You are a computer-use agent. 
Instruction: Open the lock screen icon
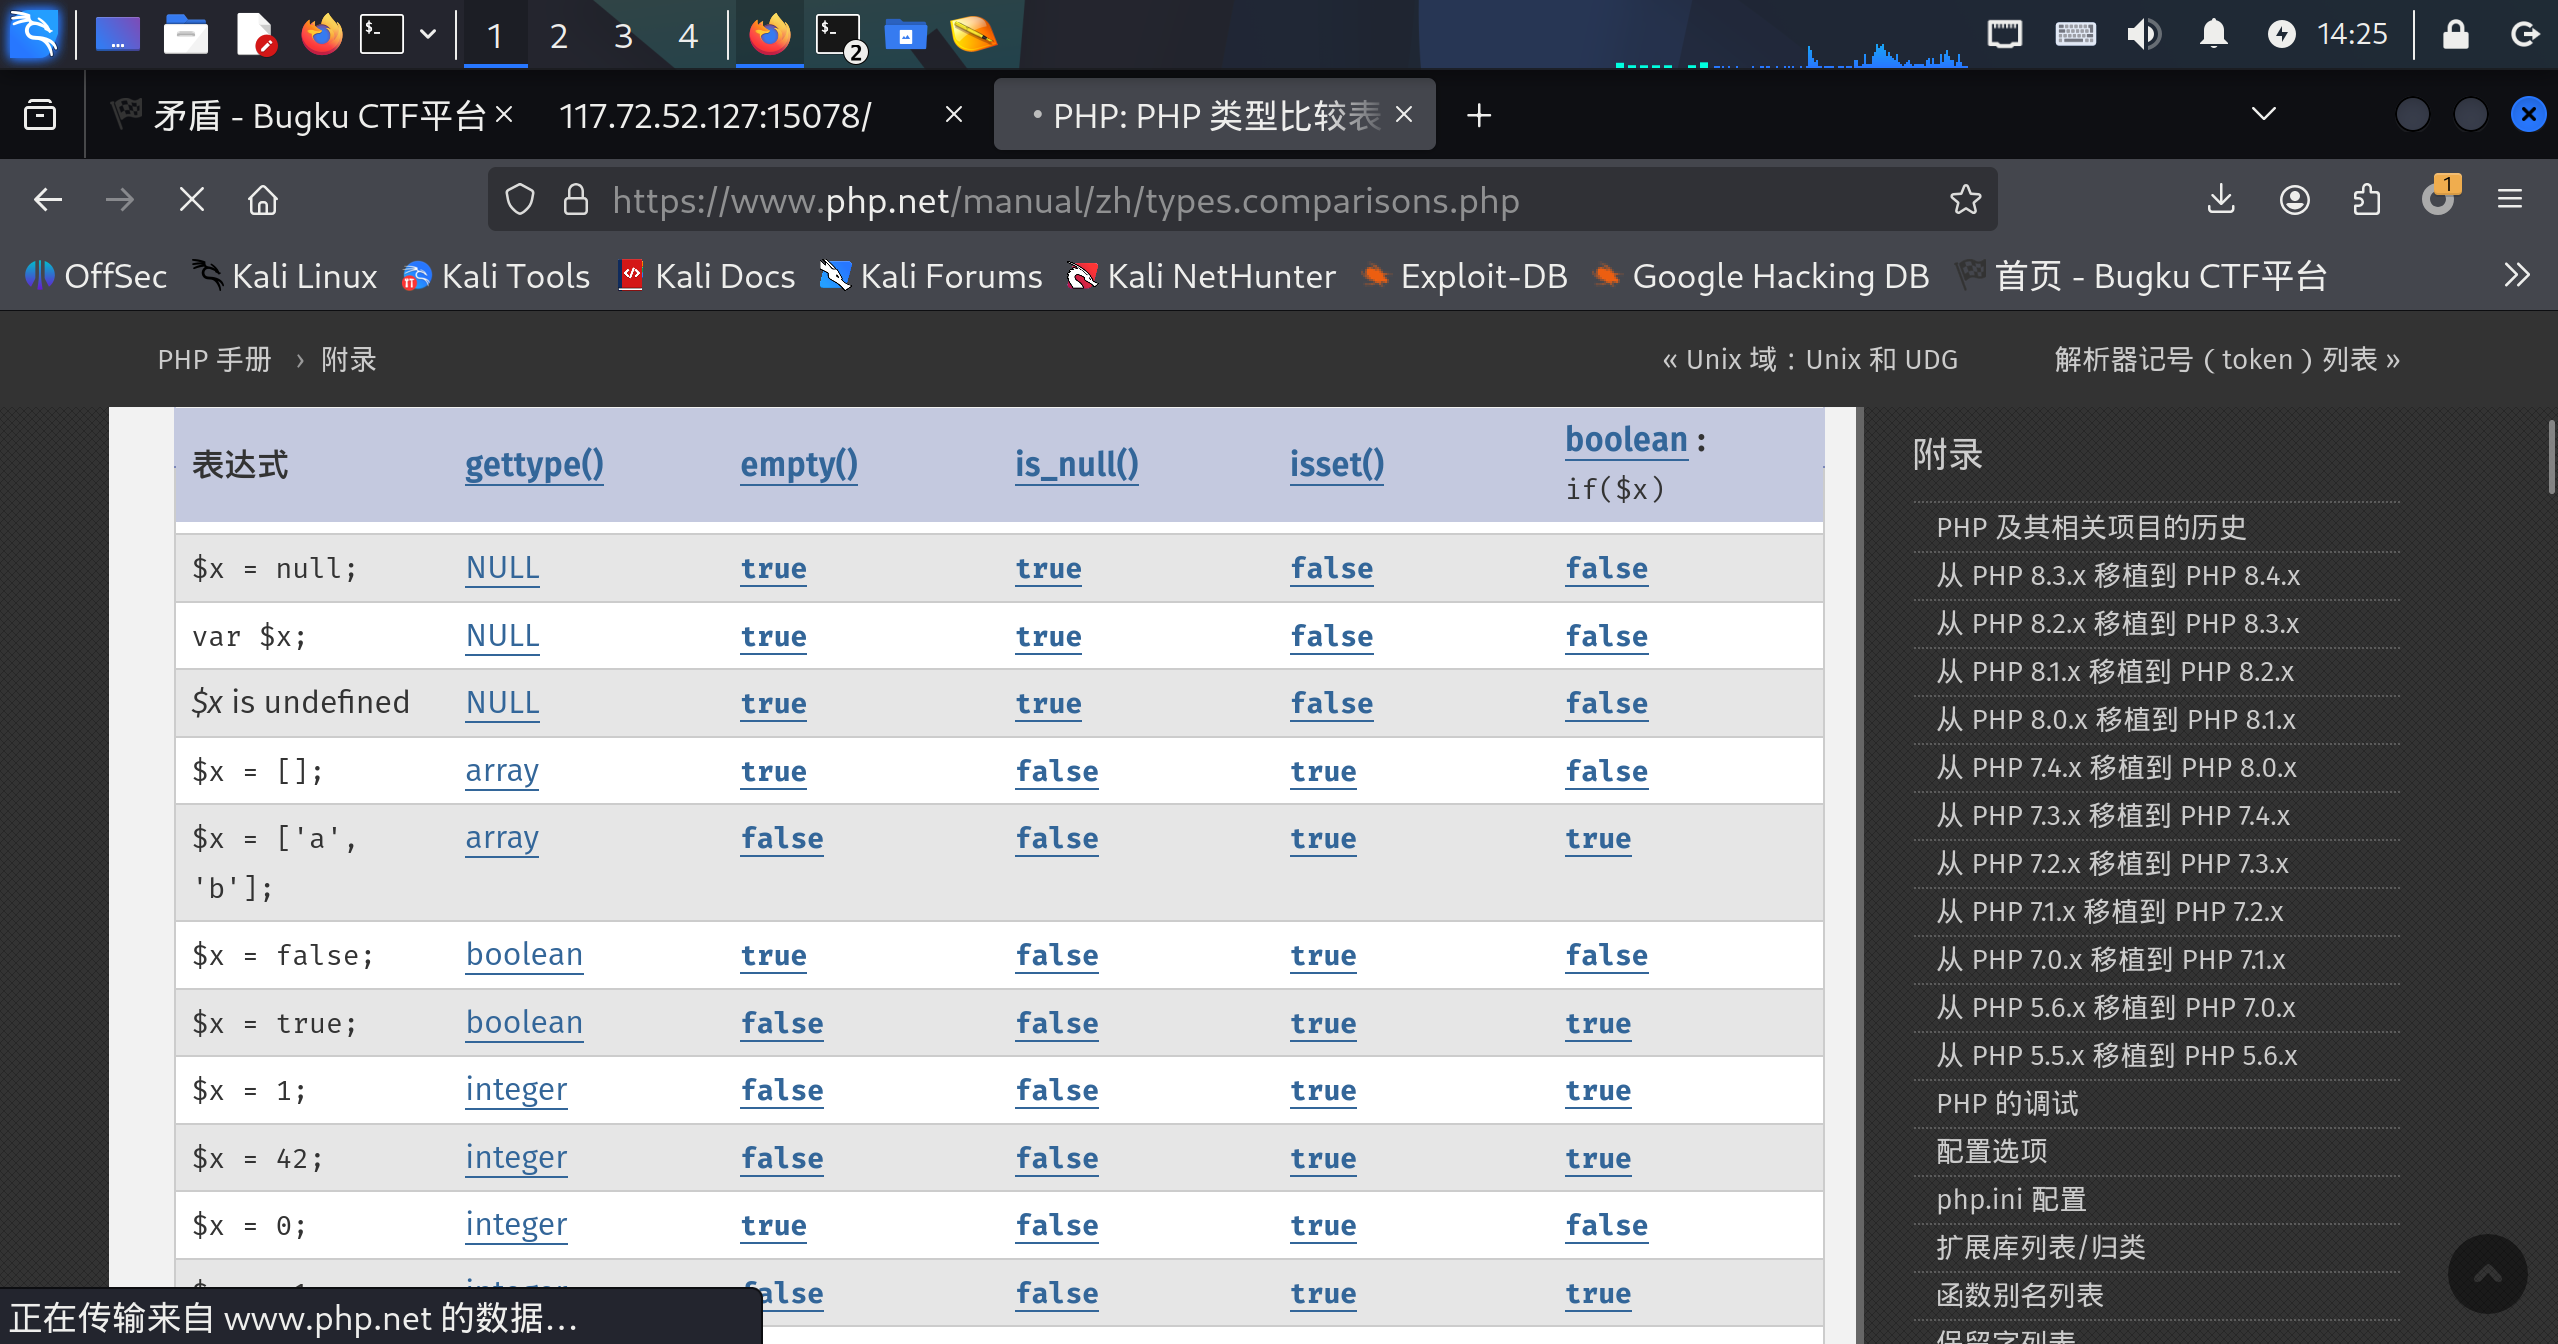pyautogui.click(x=2455, y=35)
